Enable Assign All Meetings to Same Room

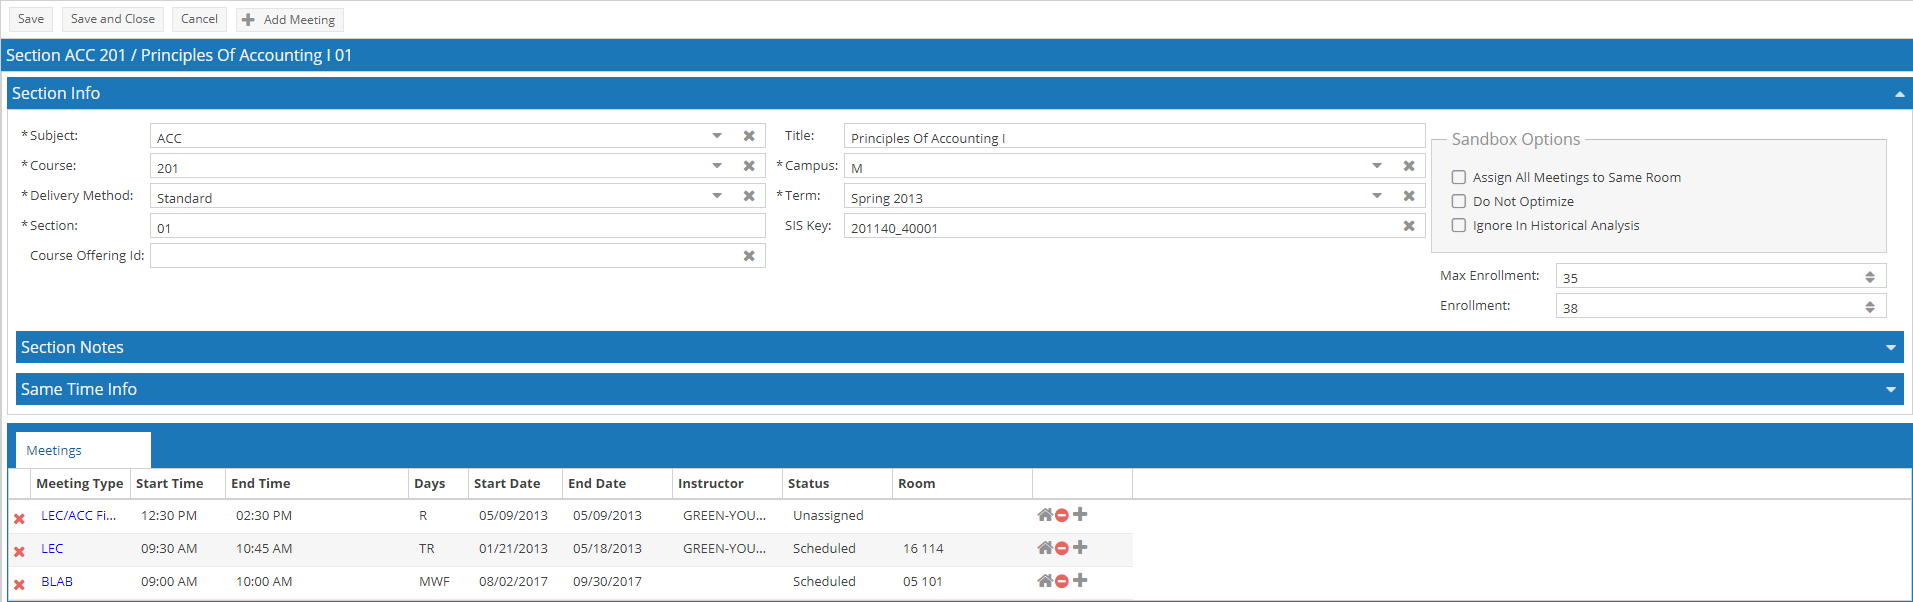(x=1459, y=177)
